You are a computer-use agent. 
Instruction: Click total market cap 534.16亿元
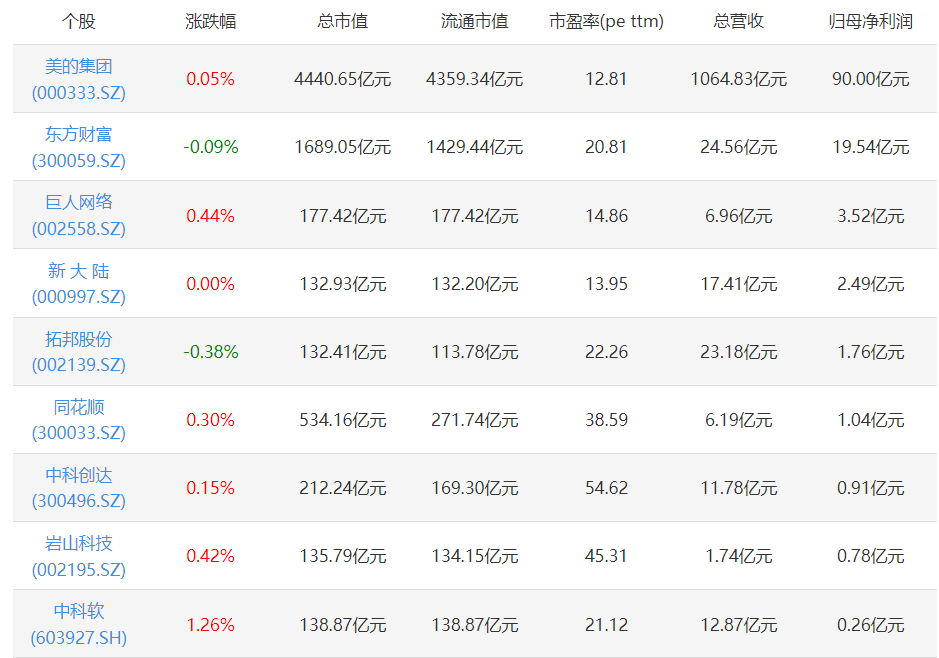pyautogui.click(x=343, y=420)
